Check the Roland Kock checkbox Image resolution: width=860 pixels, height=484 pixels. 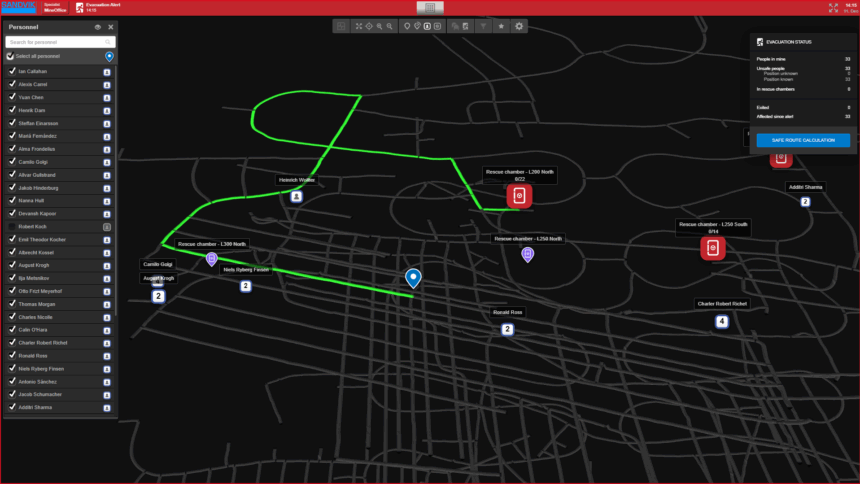pos(12,227)
